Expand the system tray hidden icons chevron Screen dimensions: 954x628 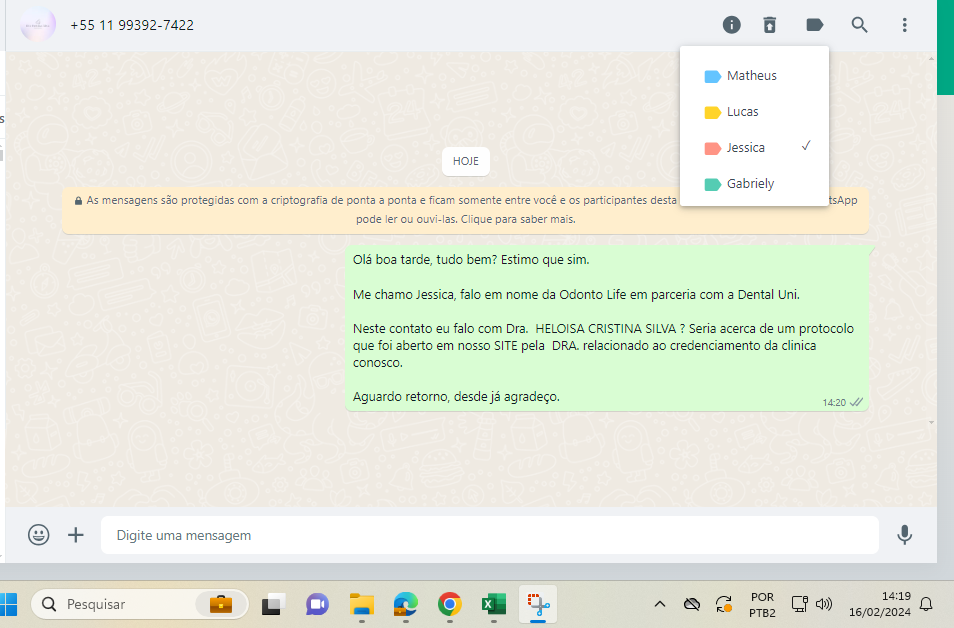660,604
